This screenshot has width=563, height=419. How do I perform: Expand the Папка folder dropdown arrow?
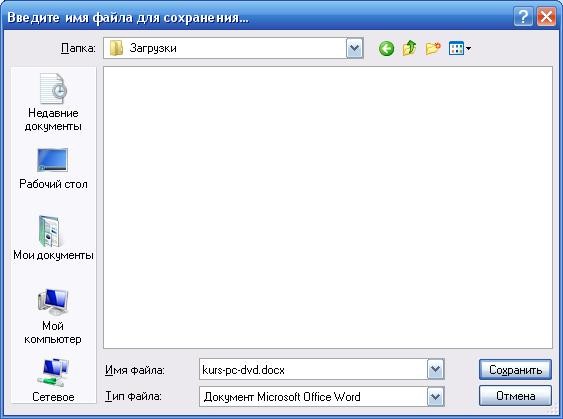tap(355, 48)
